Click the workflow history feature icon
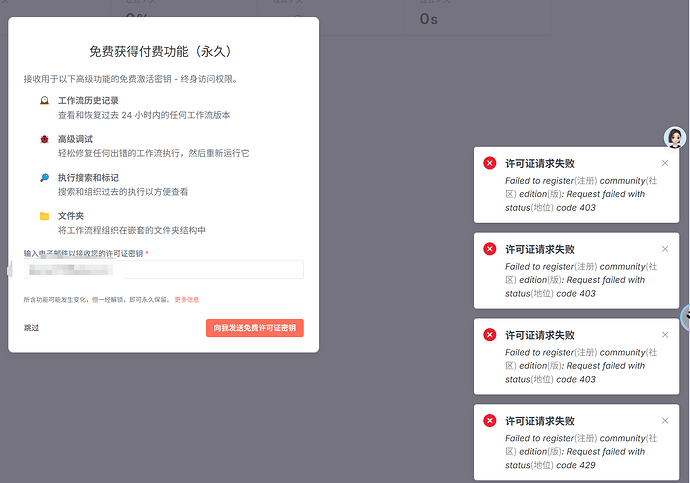690x483 pixels. 44,102
